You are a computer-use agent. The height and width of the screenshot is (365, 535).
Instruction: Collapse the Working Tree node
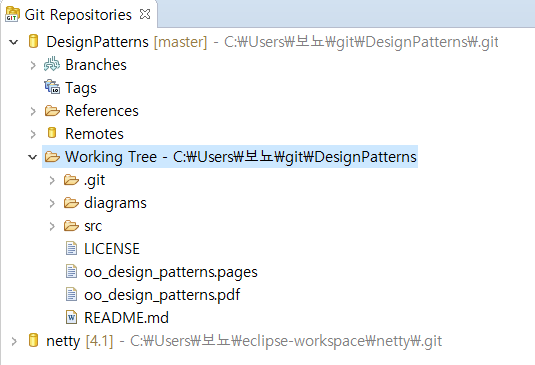pyautogui.click(x=32, y=157)
